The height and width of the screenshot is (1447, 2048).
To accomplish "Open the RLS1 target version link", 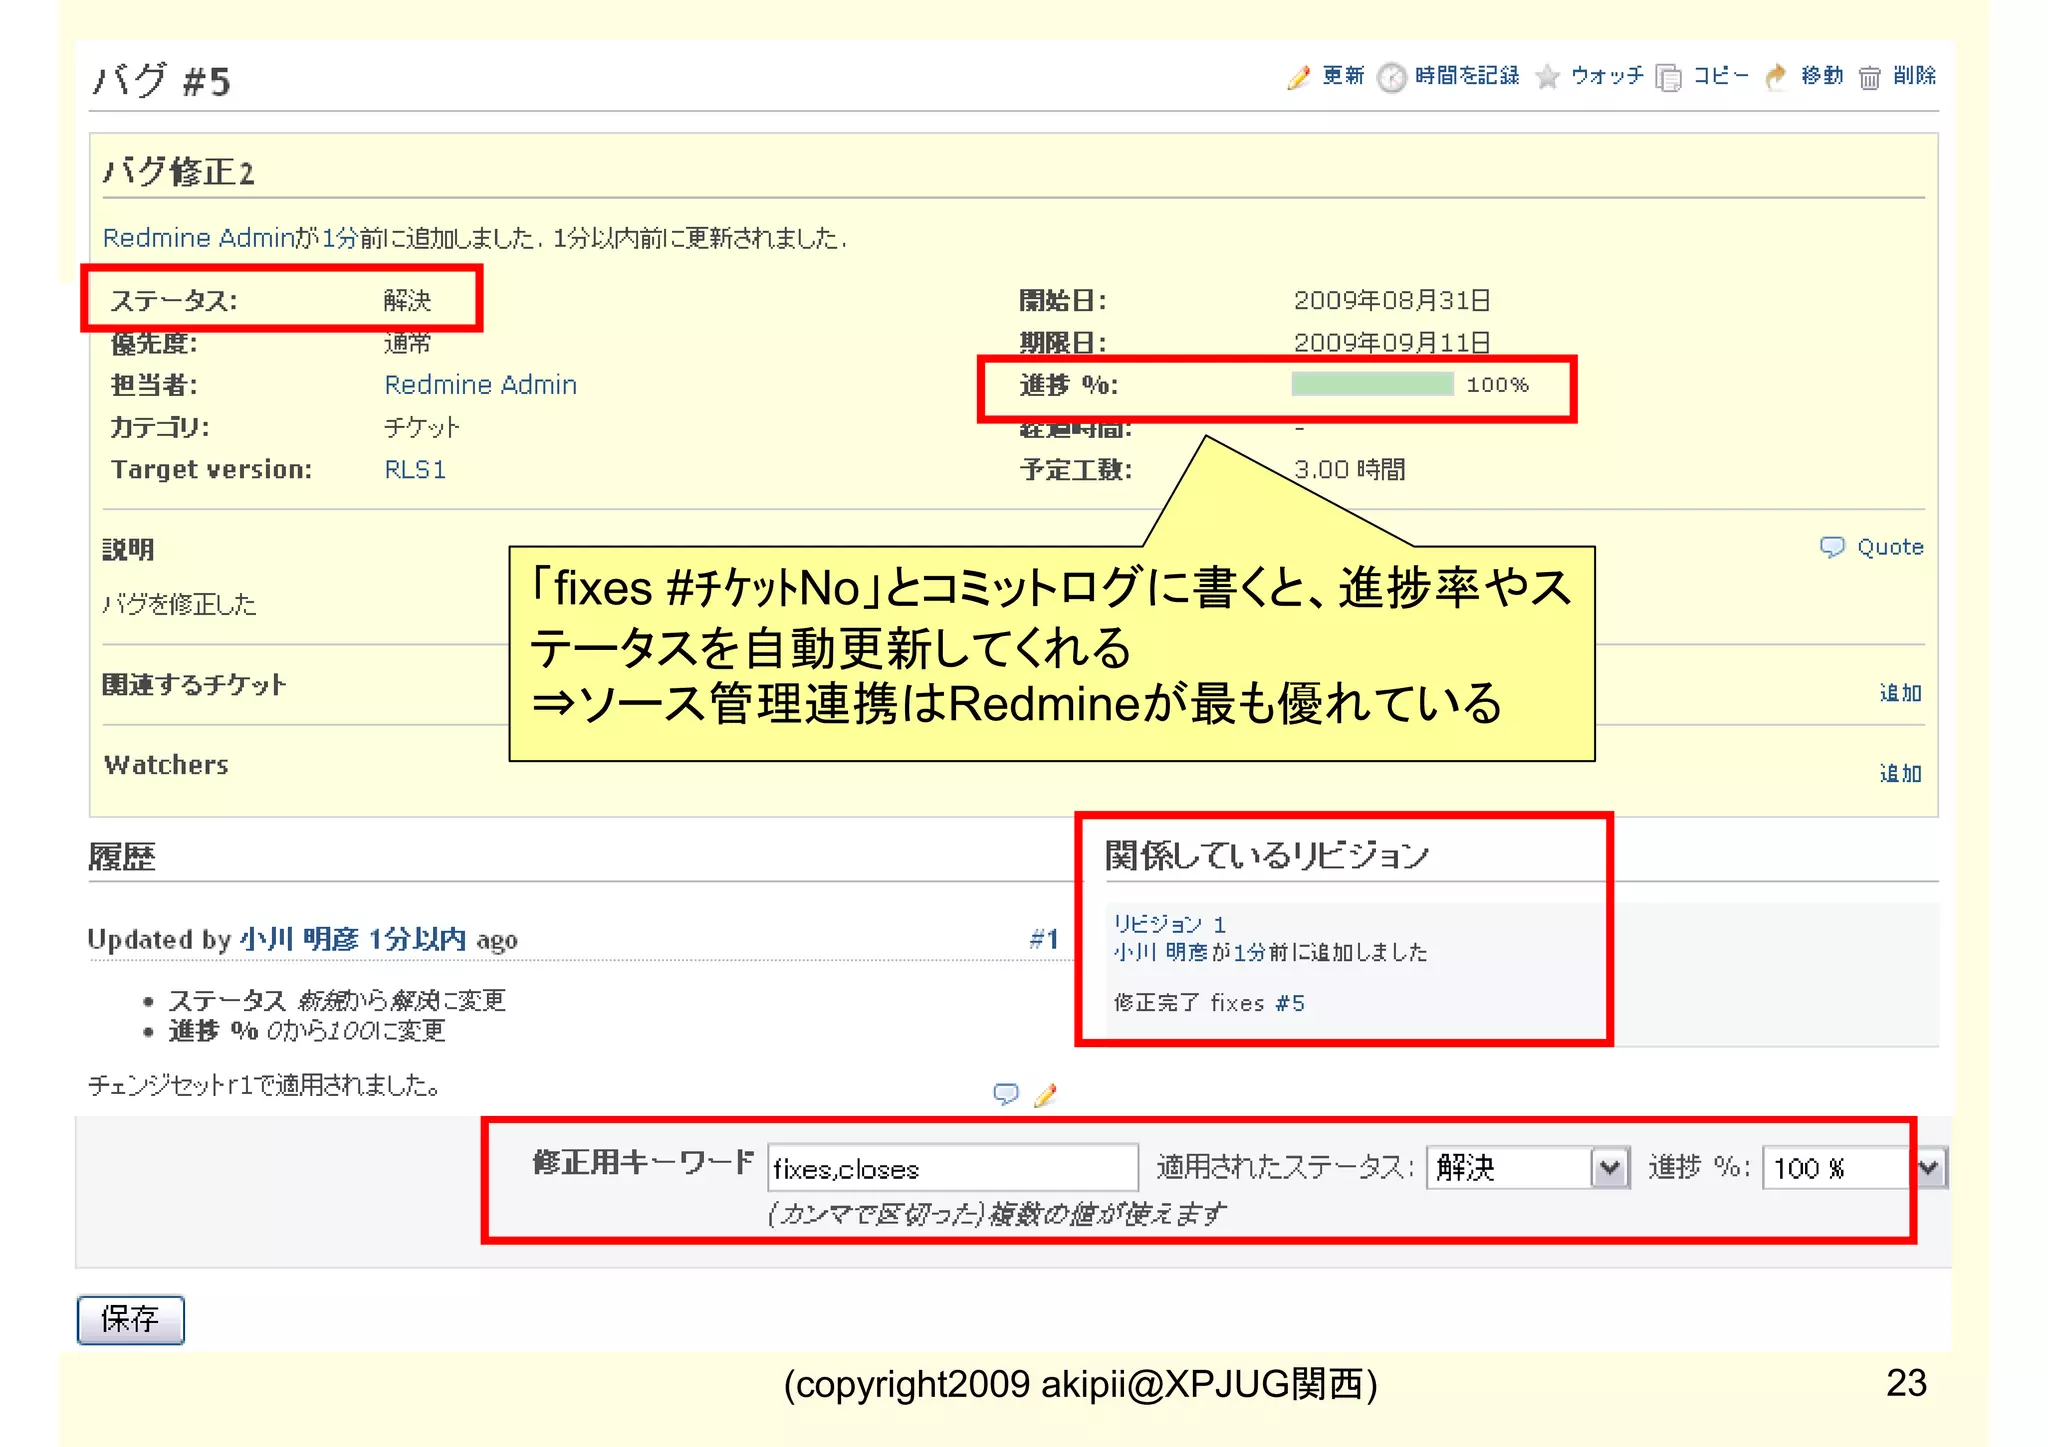I will click(415, 470).
